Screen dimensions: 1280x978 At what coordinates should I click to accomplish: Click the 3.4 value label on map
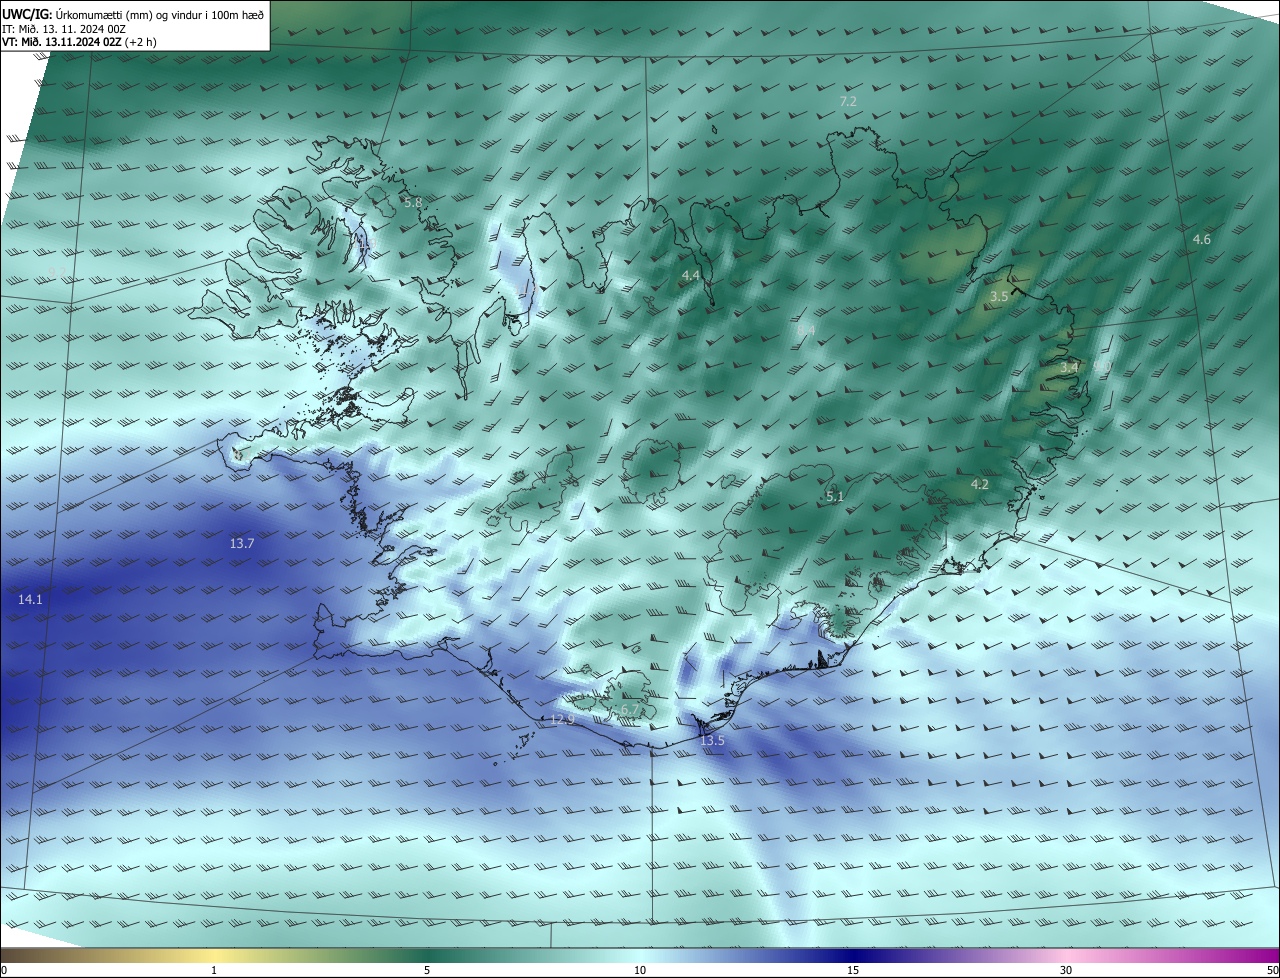(1069, 368)
